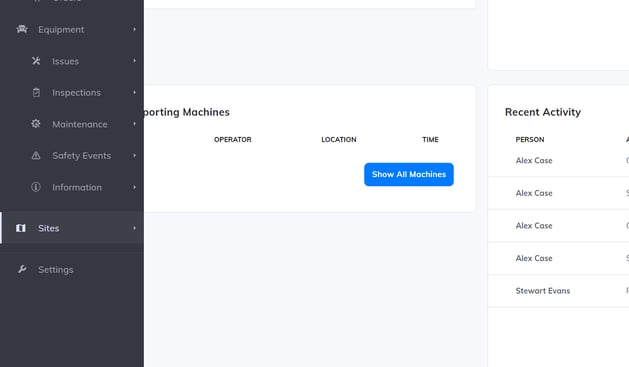The height and width of the screenshot is (367, 629).
Task: Click the Inspections clipboard icon
Action: (36, 93)
